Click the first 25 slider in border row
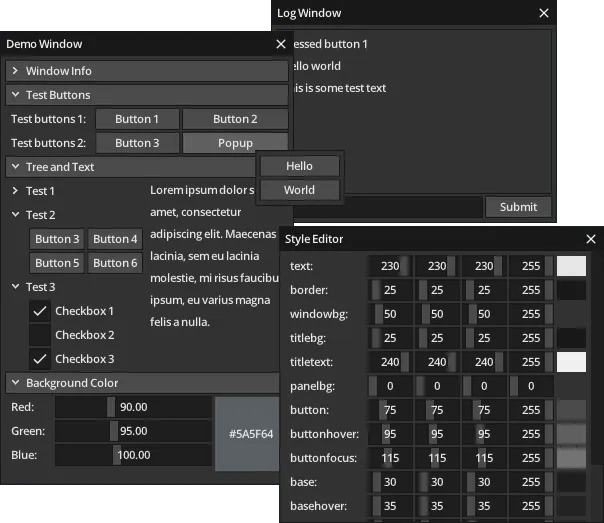Screen dimensions: 604x523 (x=390, y=290)
